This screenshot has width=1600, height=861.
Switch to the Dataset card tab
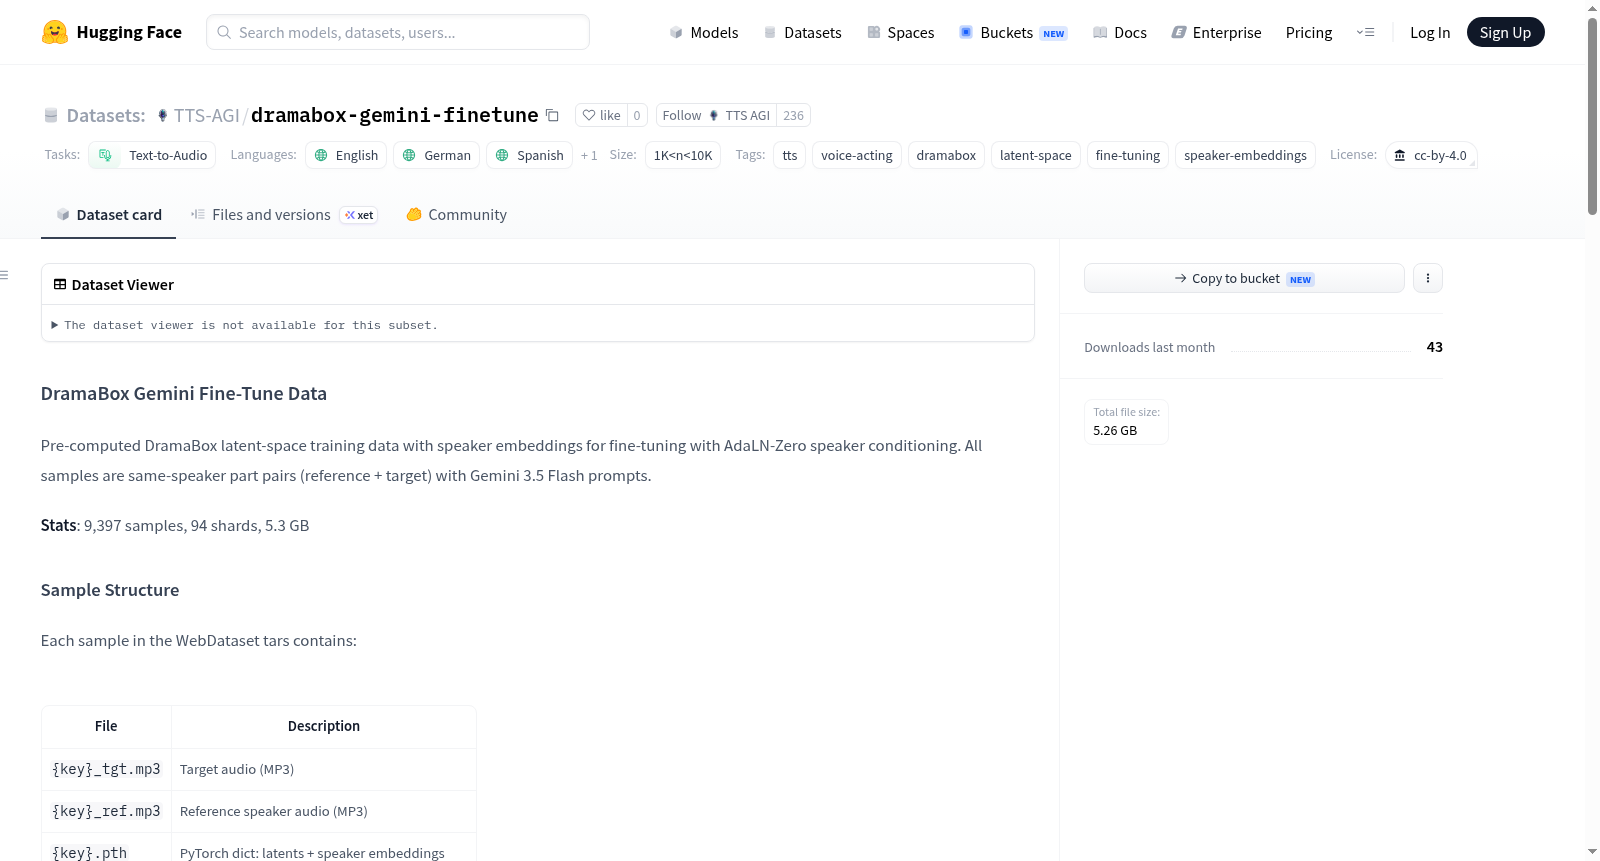pyautogui.click(x=108, y=215)
